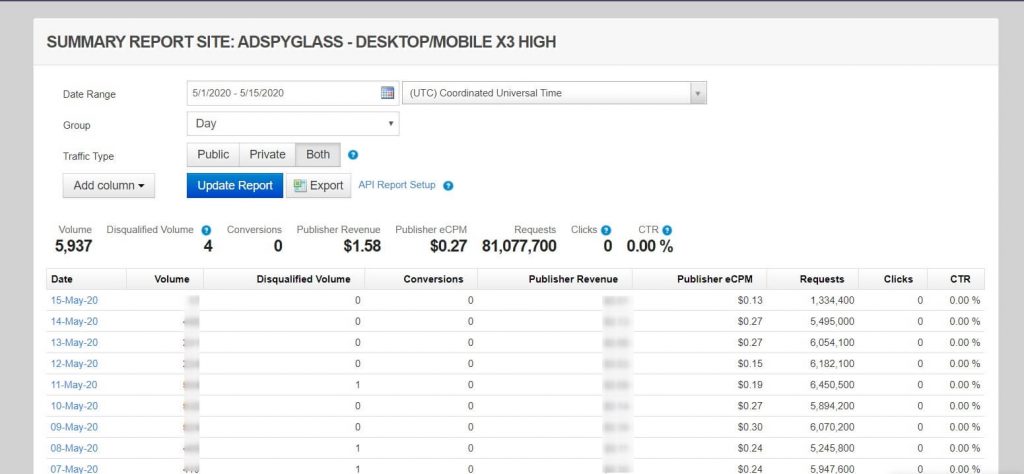Select the Public traffic type
The width and height of the screenshot is (1024, 474).
(213, 155)
